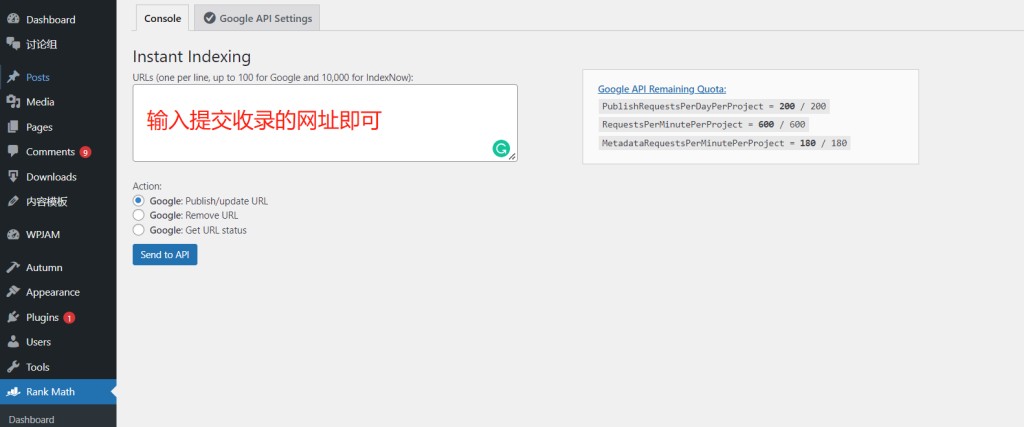The image size is (1024, 427).
Task: Open the 内容模板 menu
Action: pyautogui.click(x=58, y=201)
